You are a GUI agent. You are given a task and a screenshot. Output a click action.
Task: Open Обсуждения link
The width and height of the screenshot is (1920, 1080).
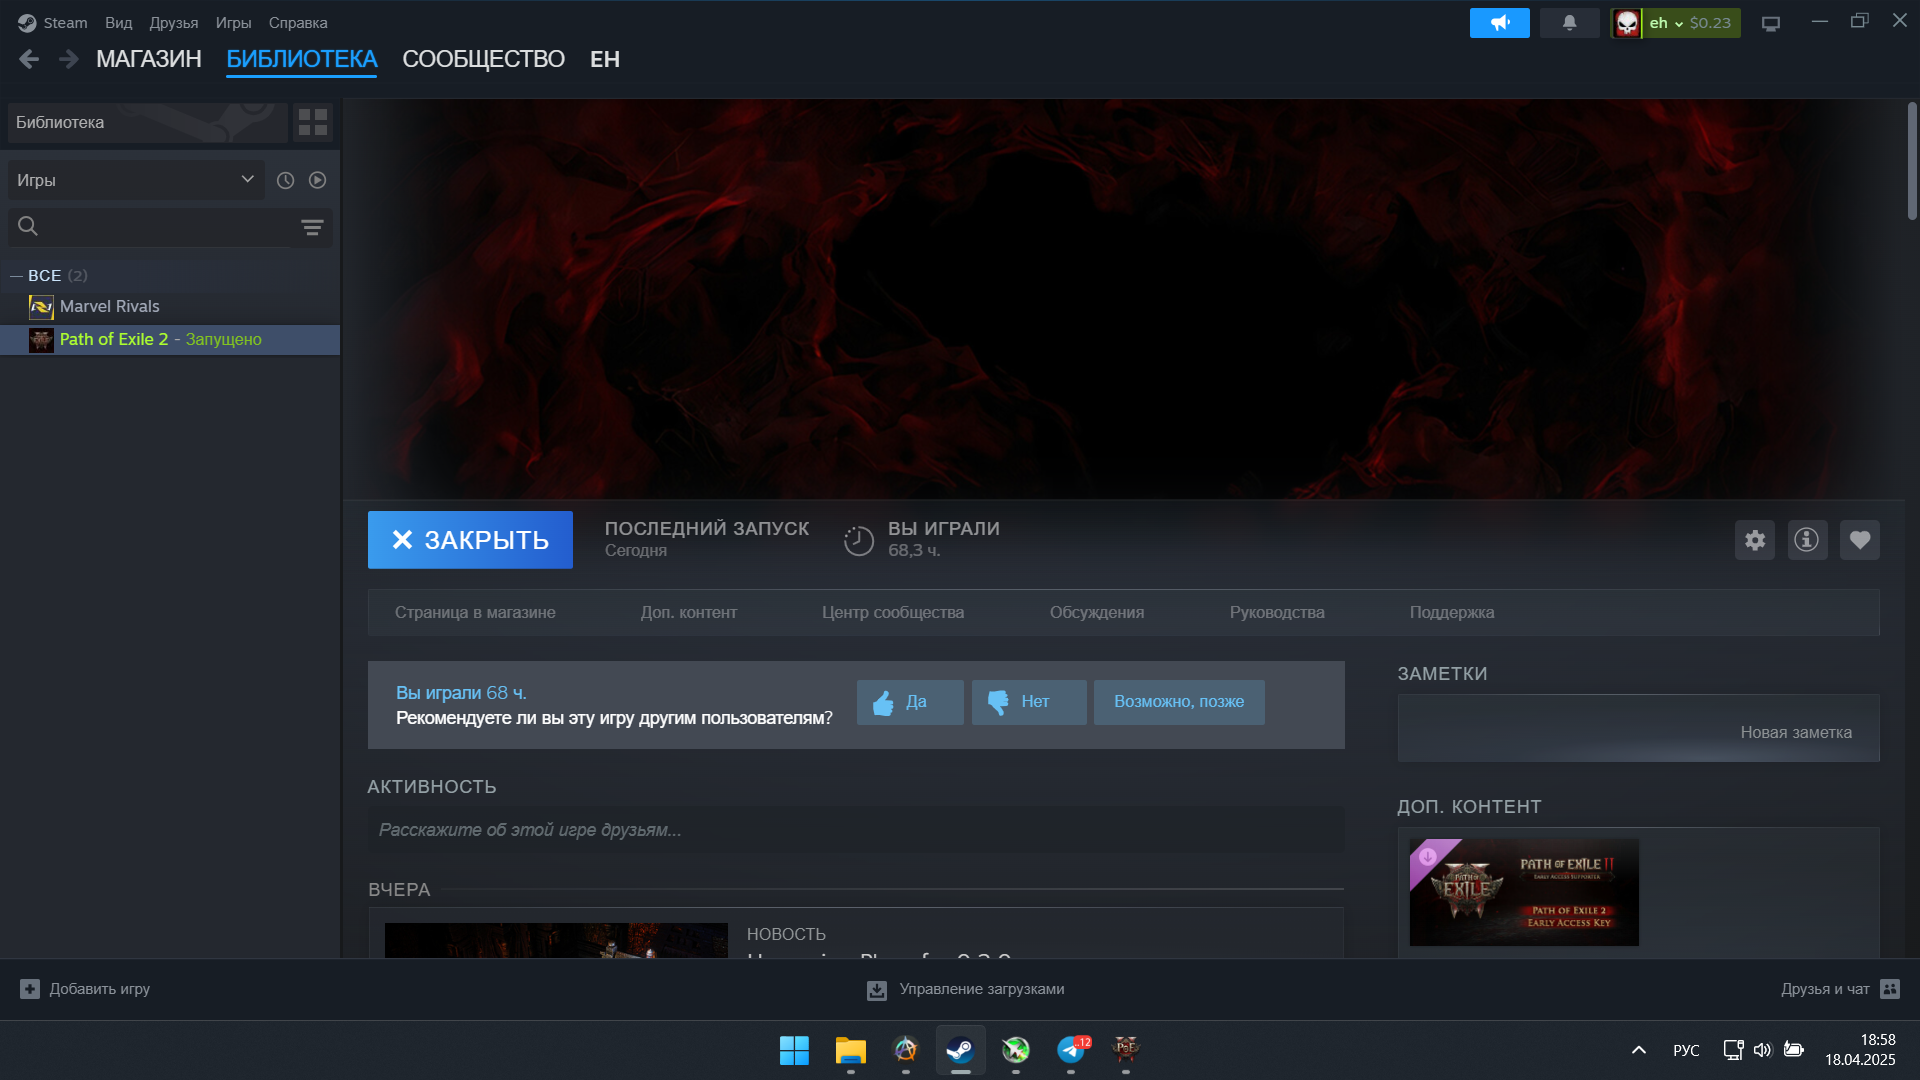click(1097, 613)
